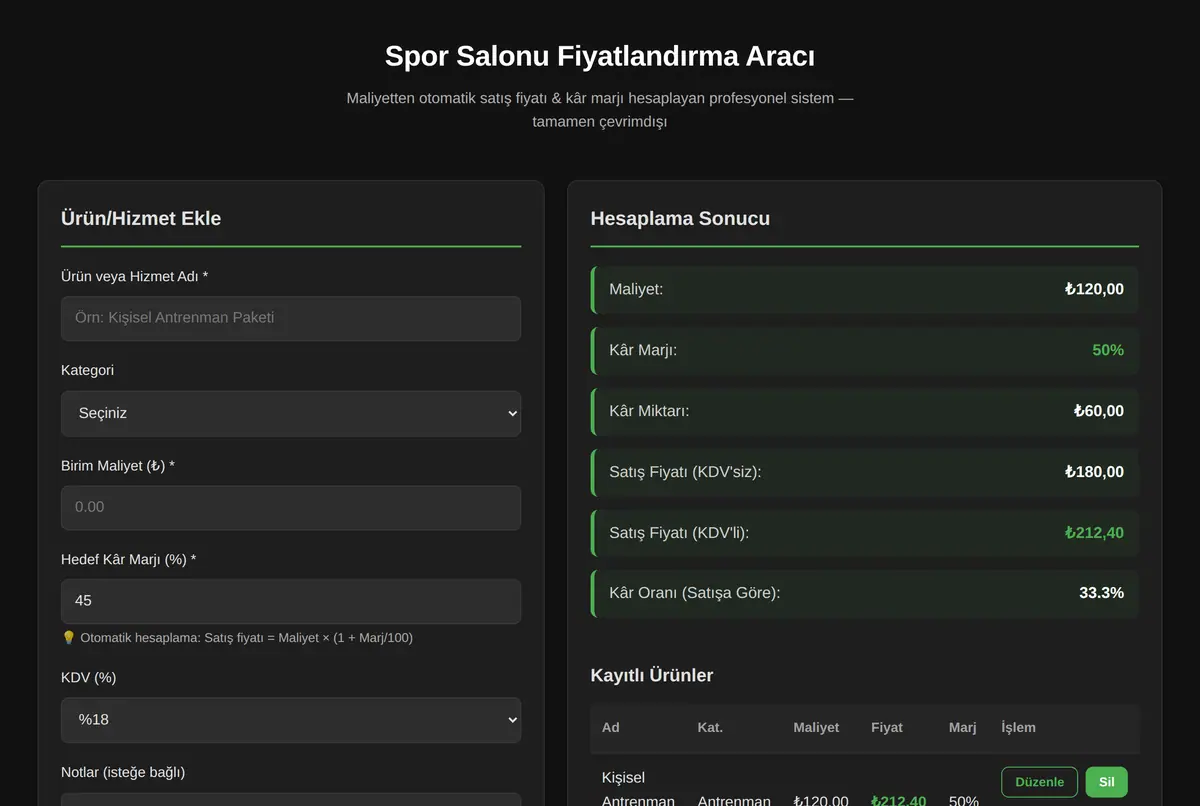Click the Düzenle button for Kişisel Antrenman
Image resolution: width=1200 pixels, height=806 pixels.
(1039, 782)
